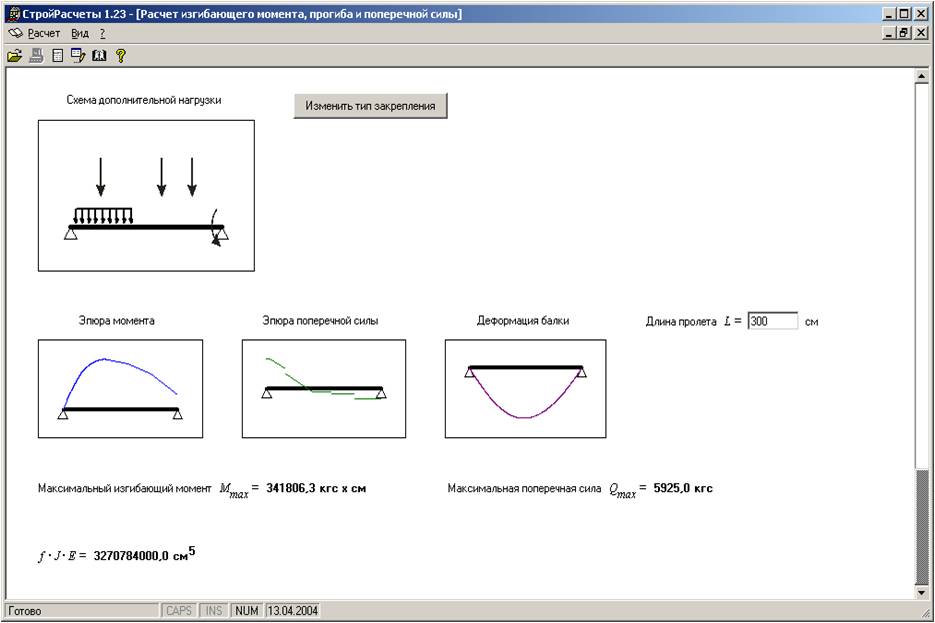Image resolution: width=935 pixels, height=623 pixels.
Task: Click the Эпюра поперечной силы caption
Action: (x=320, y=321)
